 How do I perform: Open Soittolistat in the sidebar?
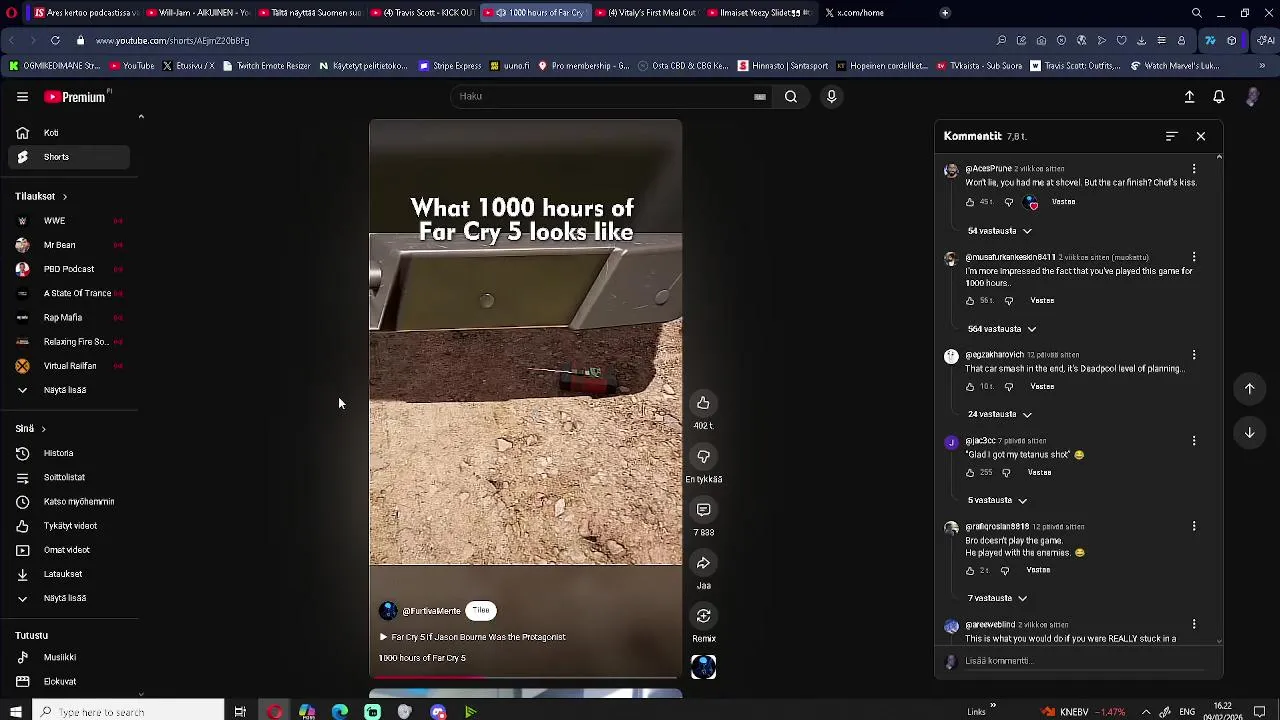[68, 477]
